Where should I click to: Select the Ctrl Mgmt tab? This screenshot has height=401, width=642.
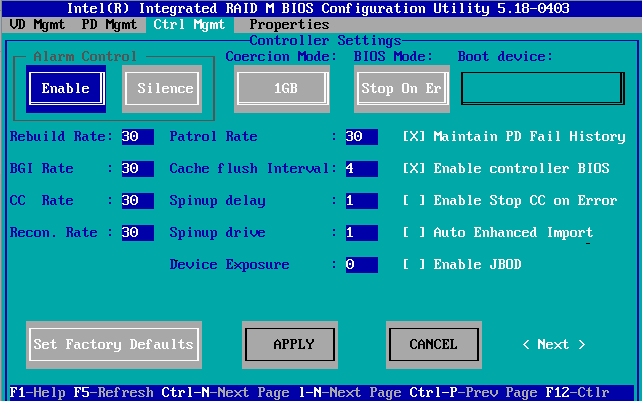(190, 25)
